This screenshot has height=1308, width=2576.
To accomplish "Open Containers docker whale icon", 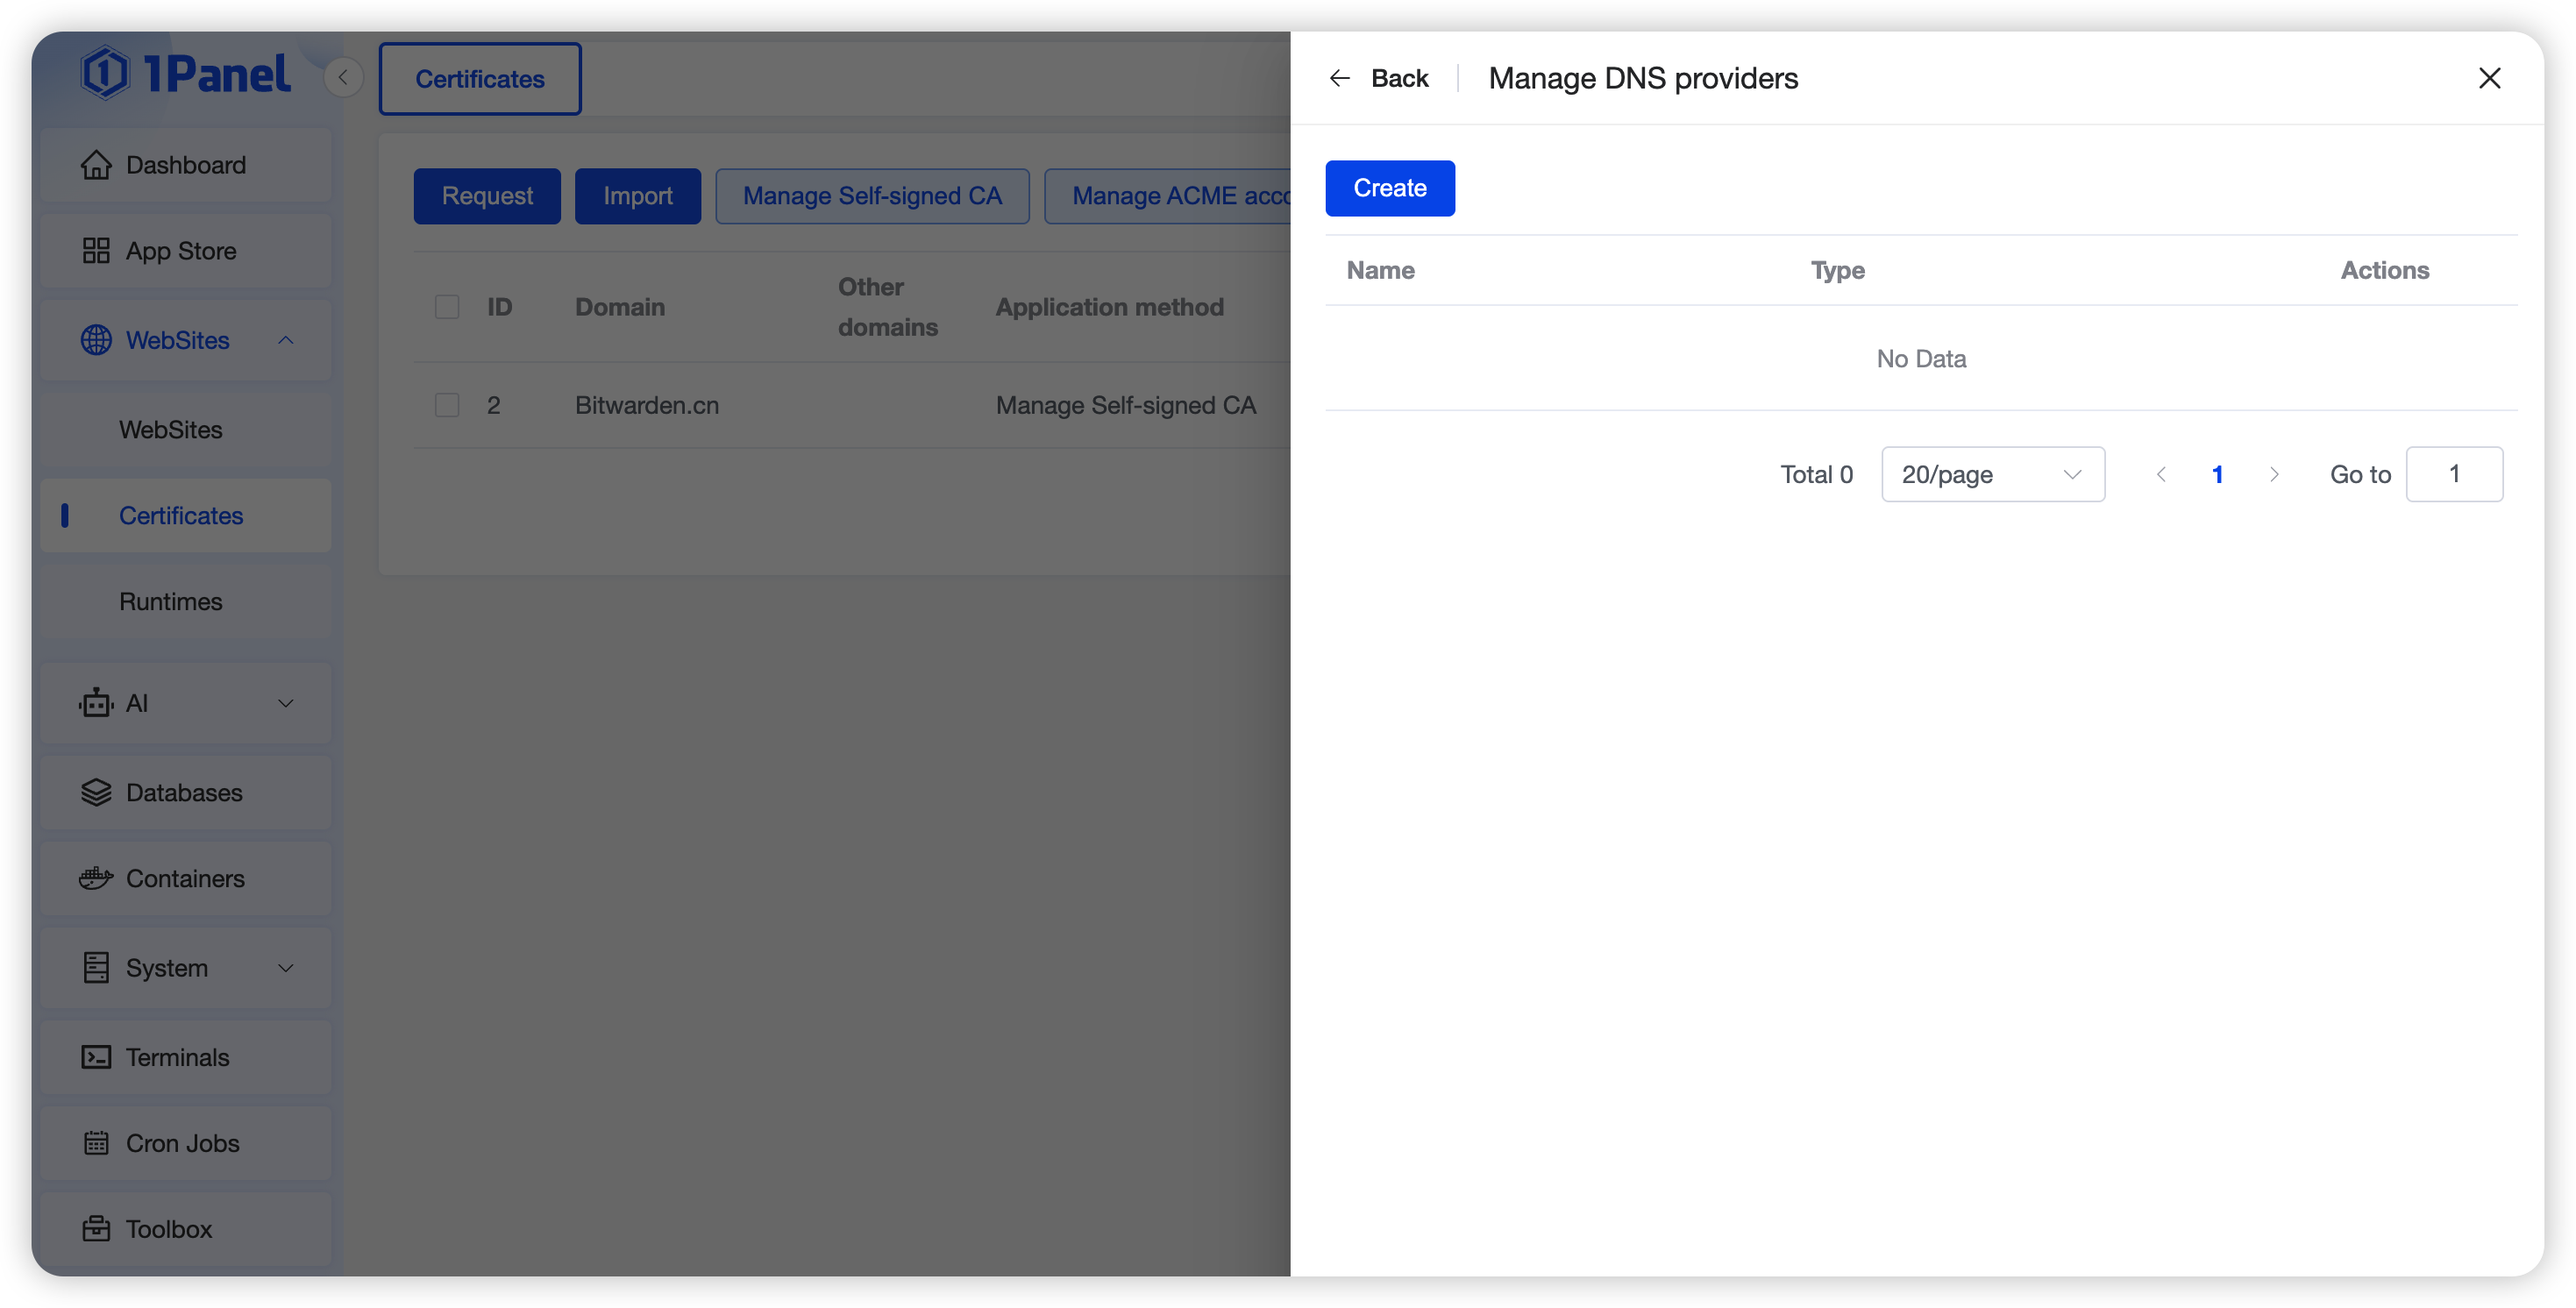I will click(x=96, y=879).
